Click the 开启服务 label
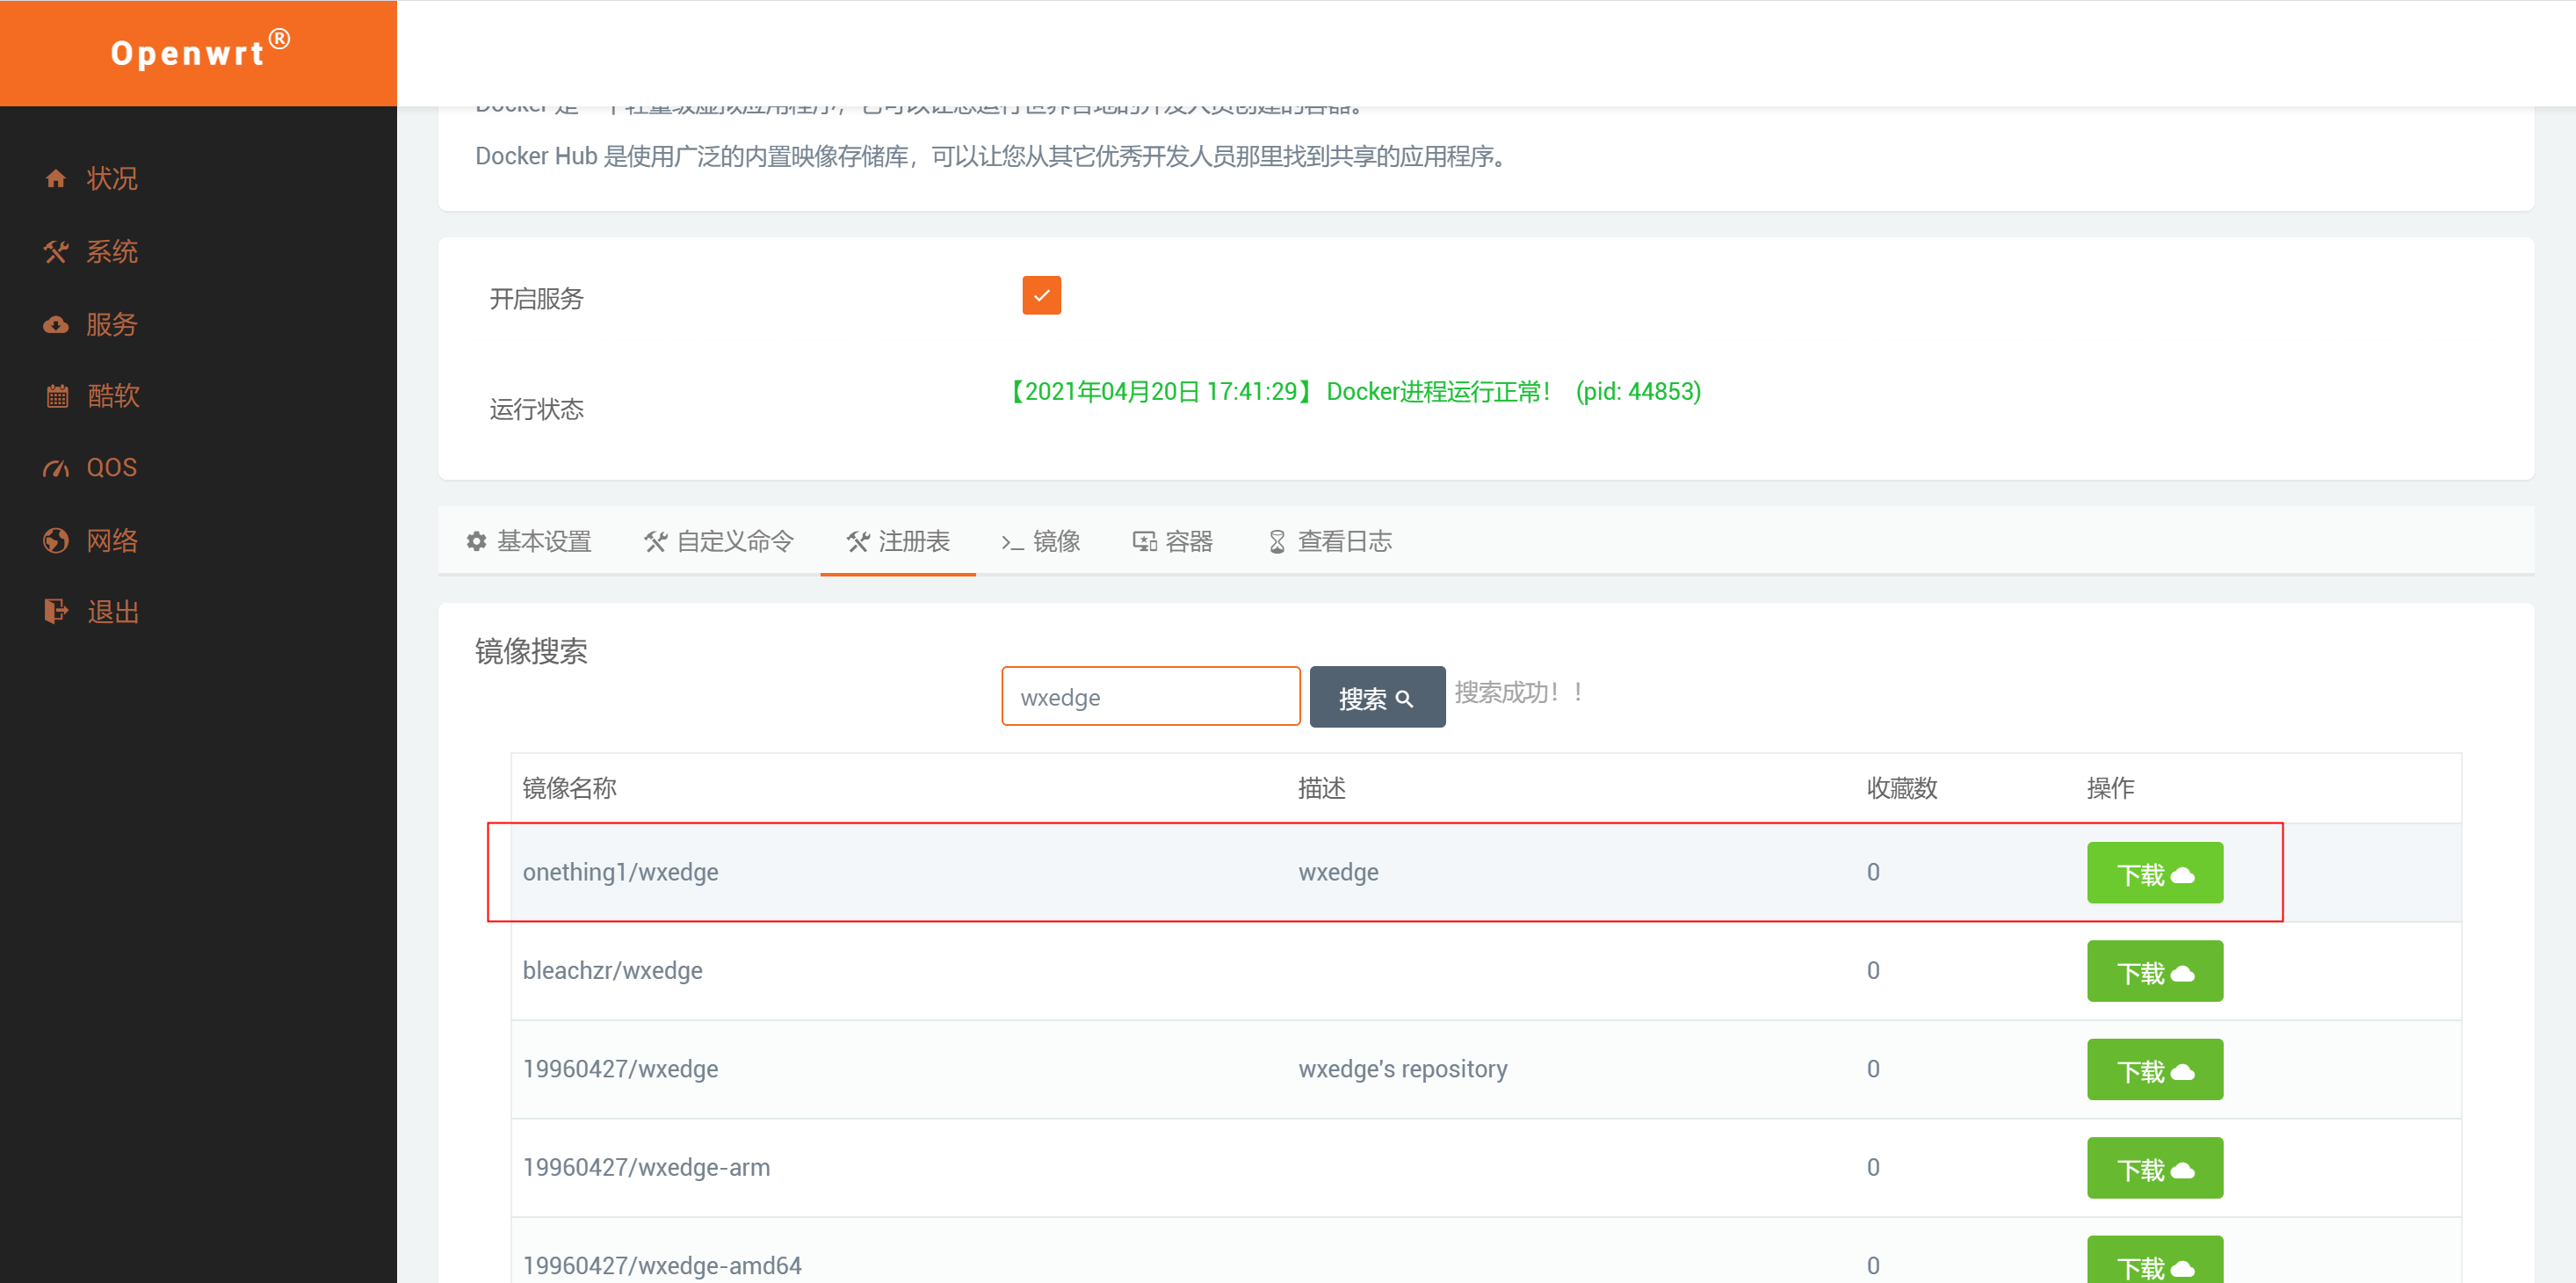 click(536, 299)
